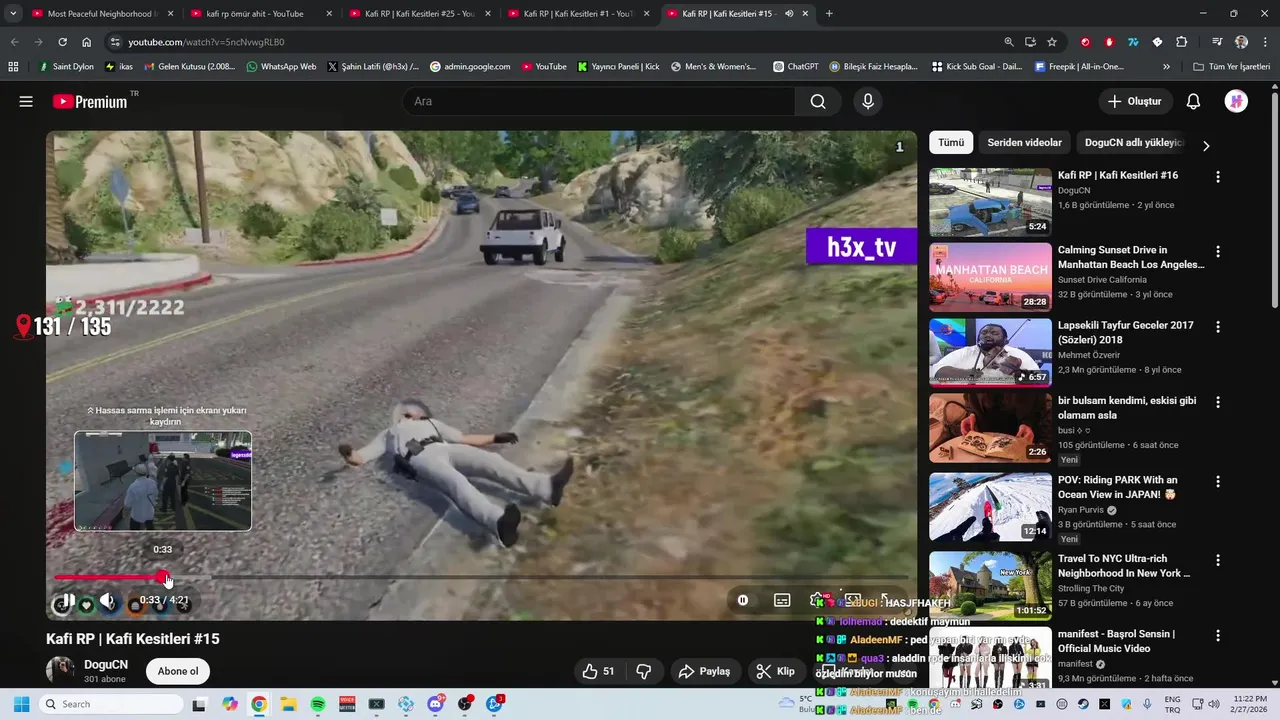Open the Chrome three-dot menu

1265,42
